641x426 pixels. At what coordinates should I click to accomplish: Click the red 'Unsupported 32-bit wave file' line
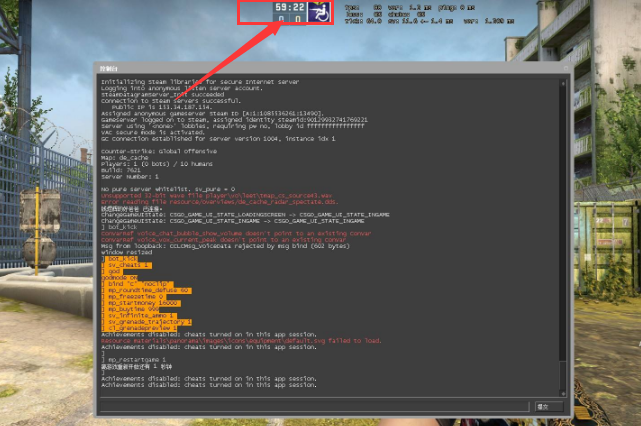[x=216, y=195]
